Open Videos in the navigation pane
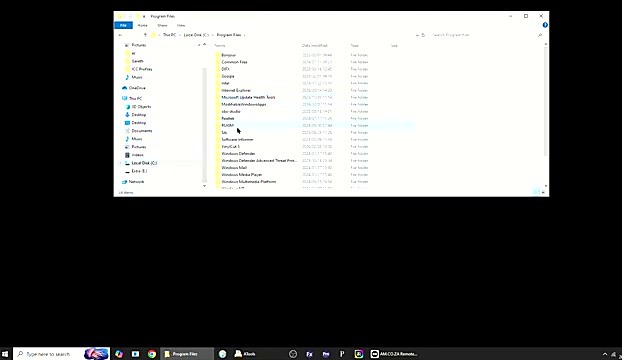This screenshot has height=360, width=622. click(137, 155)
